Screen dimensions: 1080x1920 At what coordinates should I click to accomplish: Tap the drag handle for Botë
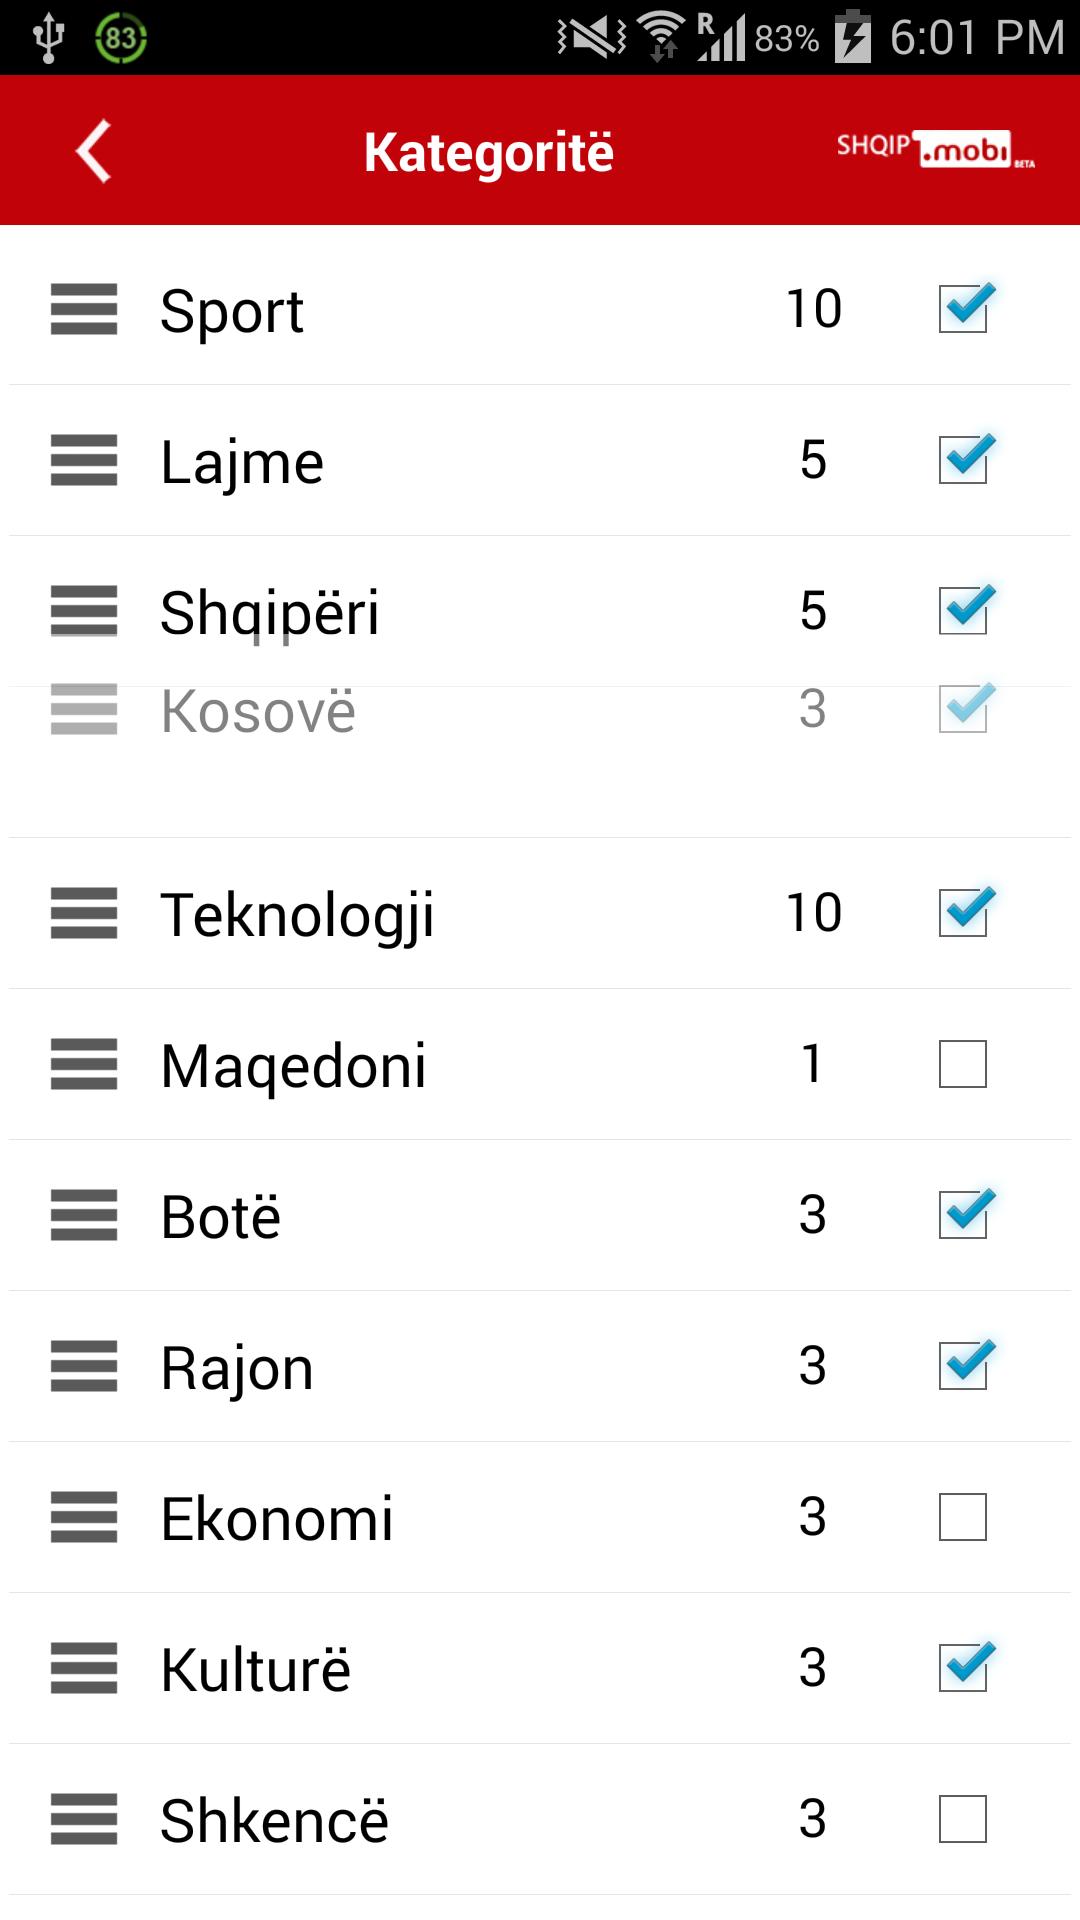[x=84, y=1215]
